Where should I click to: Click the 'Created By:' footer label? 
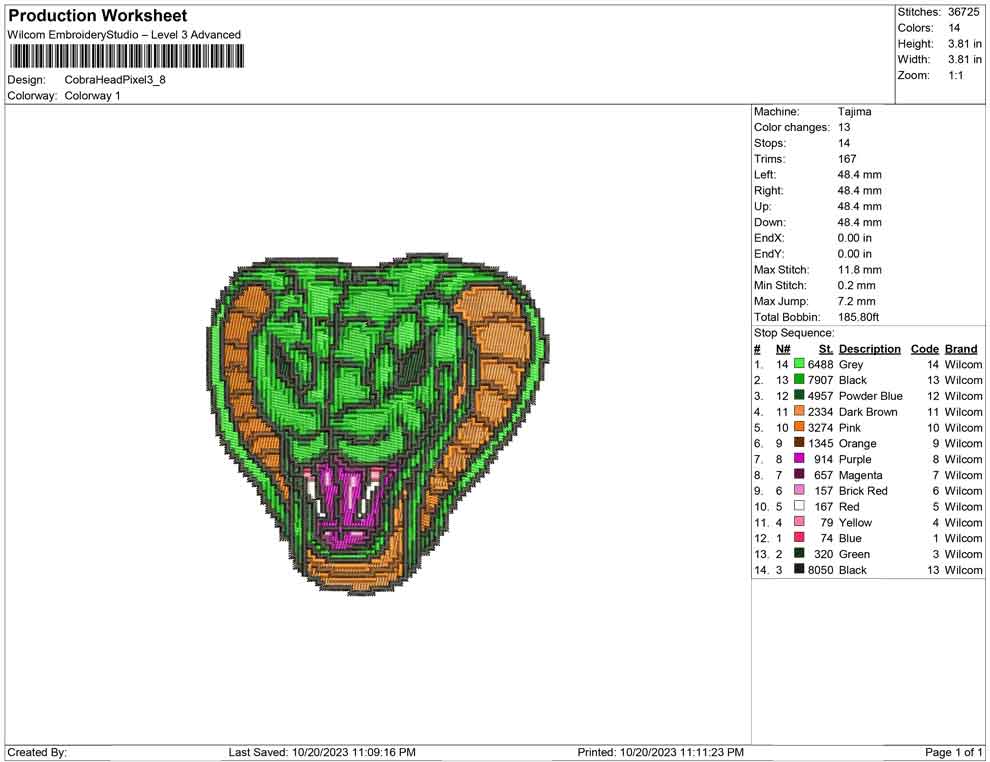[37, 752]
